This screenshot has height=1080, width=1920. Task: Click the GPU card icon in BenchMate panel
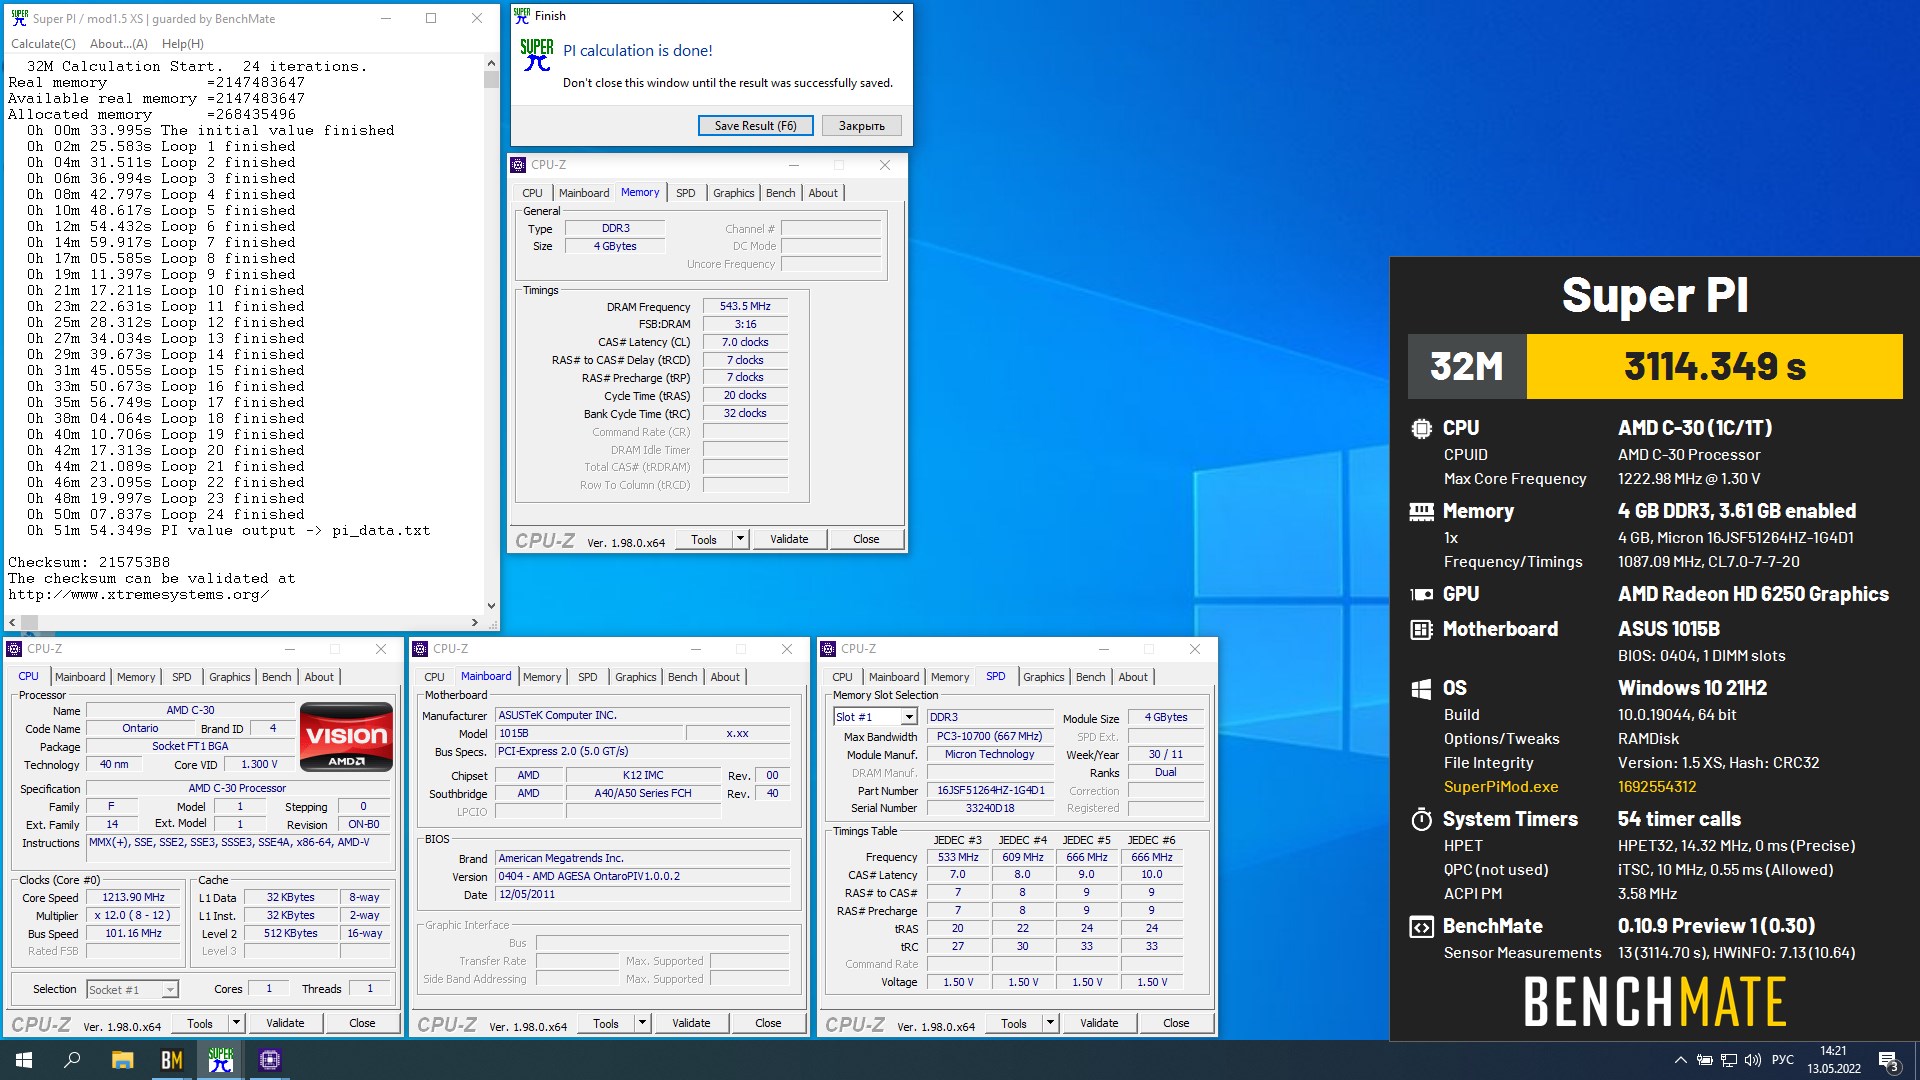coord(1421,595)
